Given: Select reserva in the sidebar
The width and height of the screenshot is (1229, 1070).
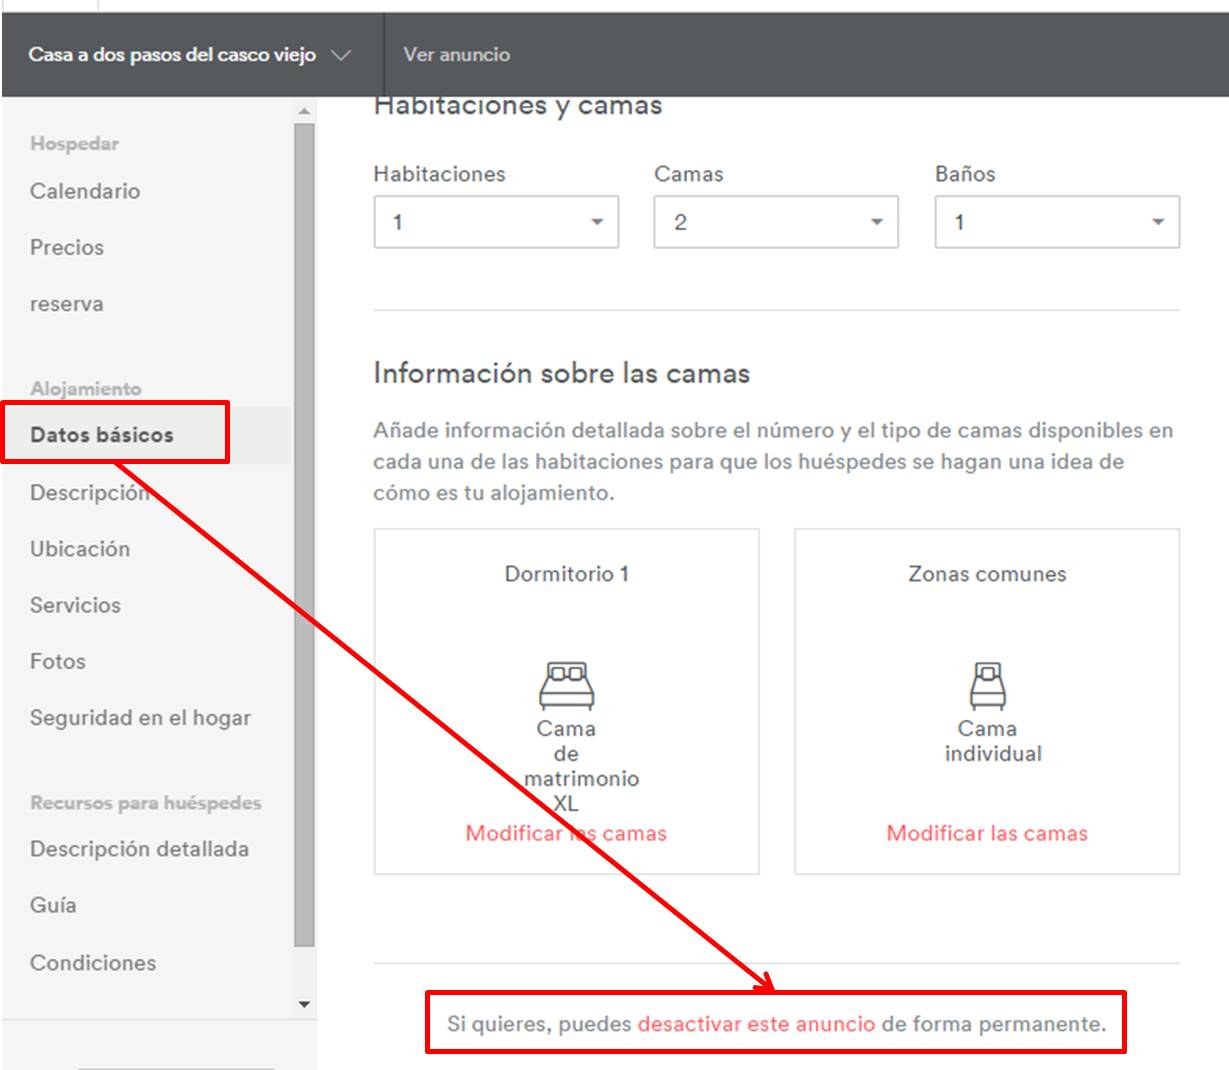Looking at the screenshot, I should (x=67, y=304).
